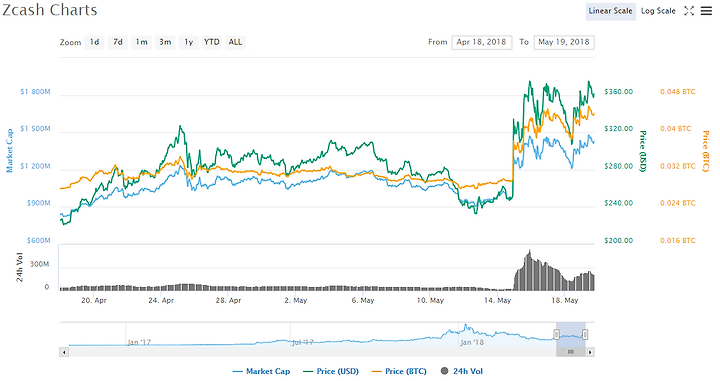Switch chart to Linear Scale
The height and width of the screenshot is (381, 720).
(610, 11)
